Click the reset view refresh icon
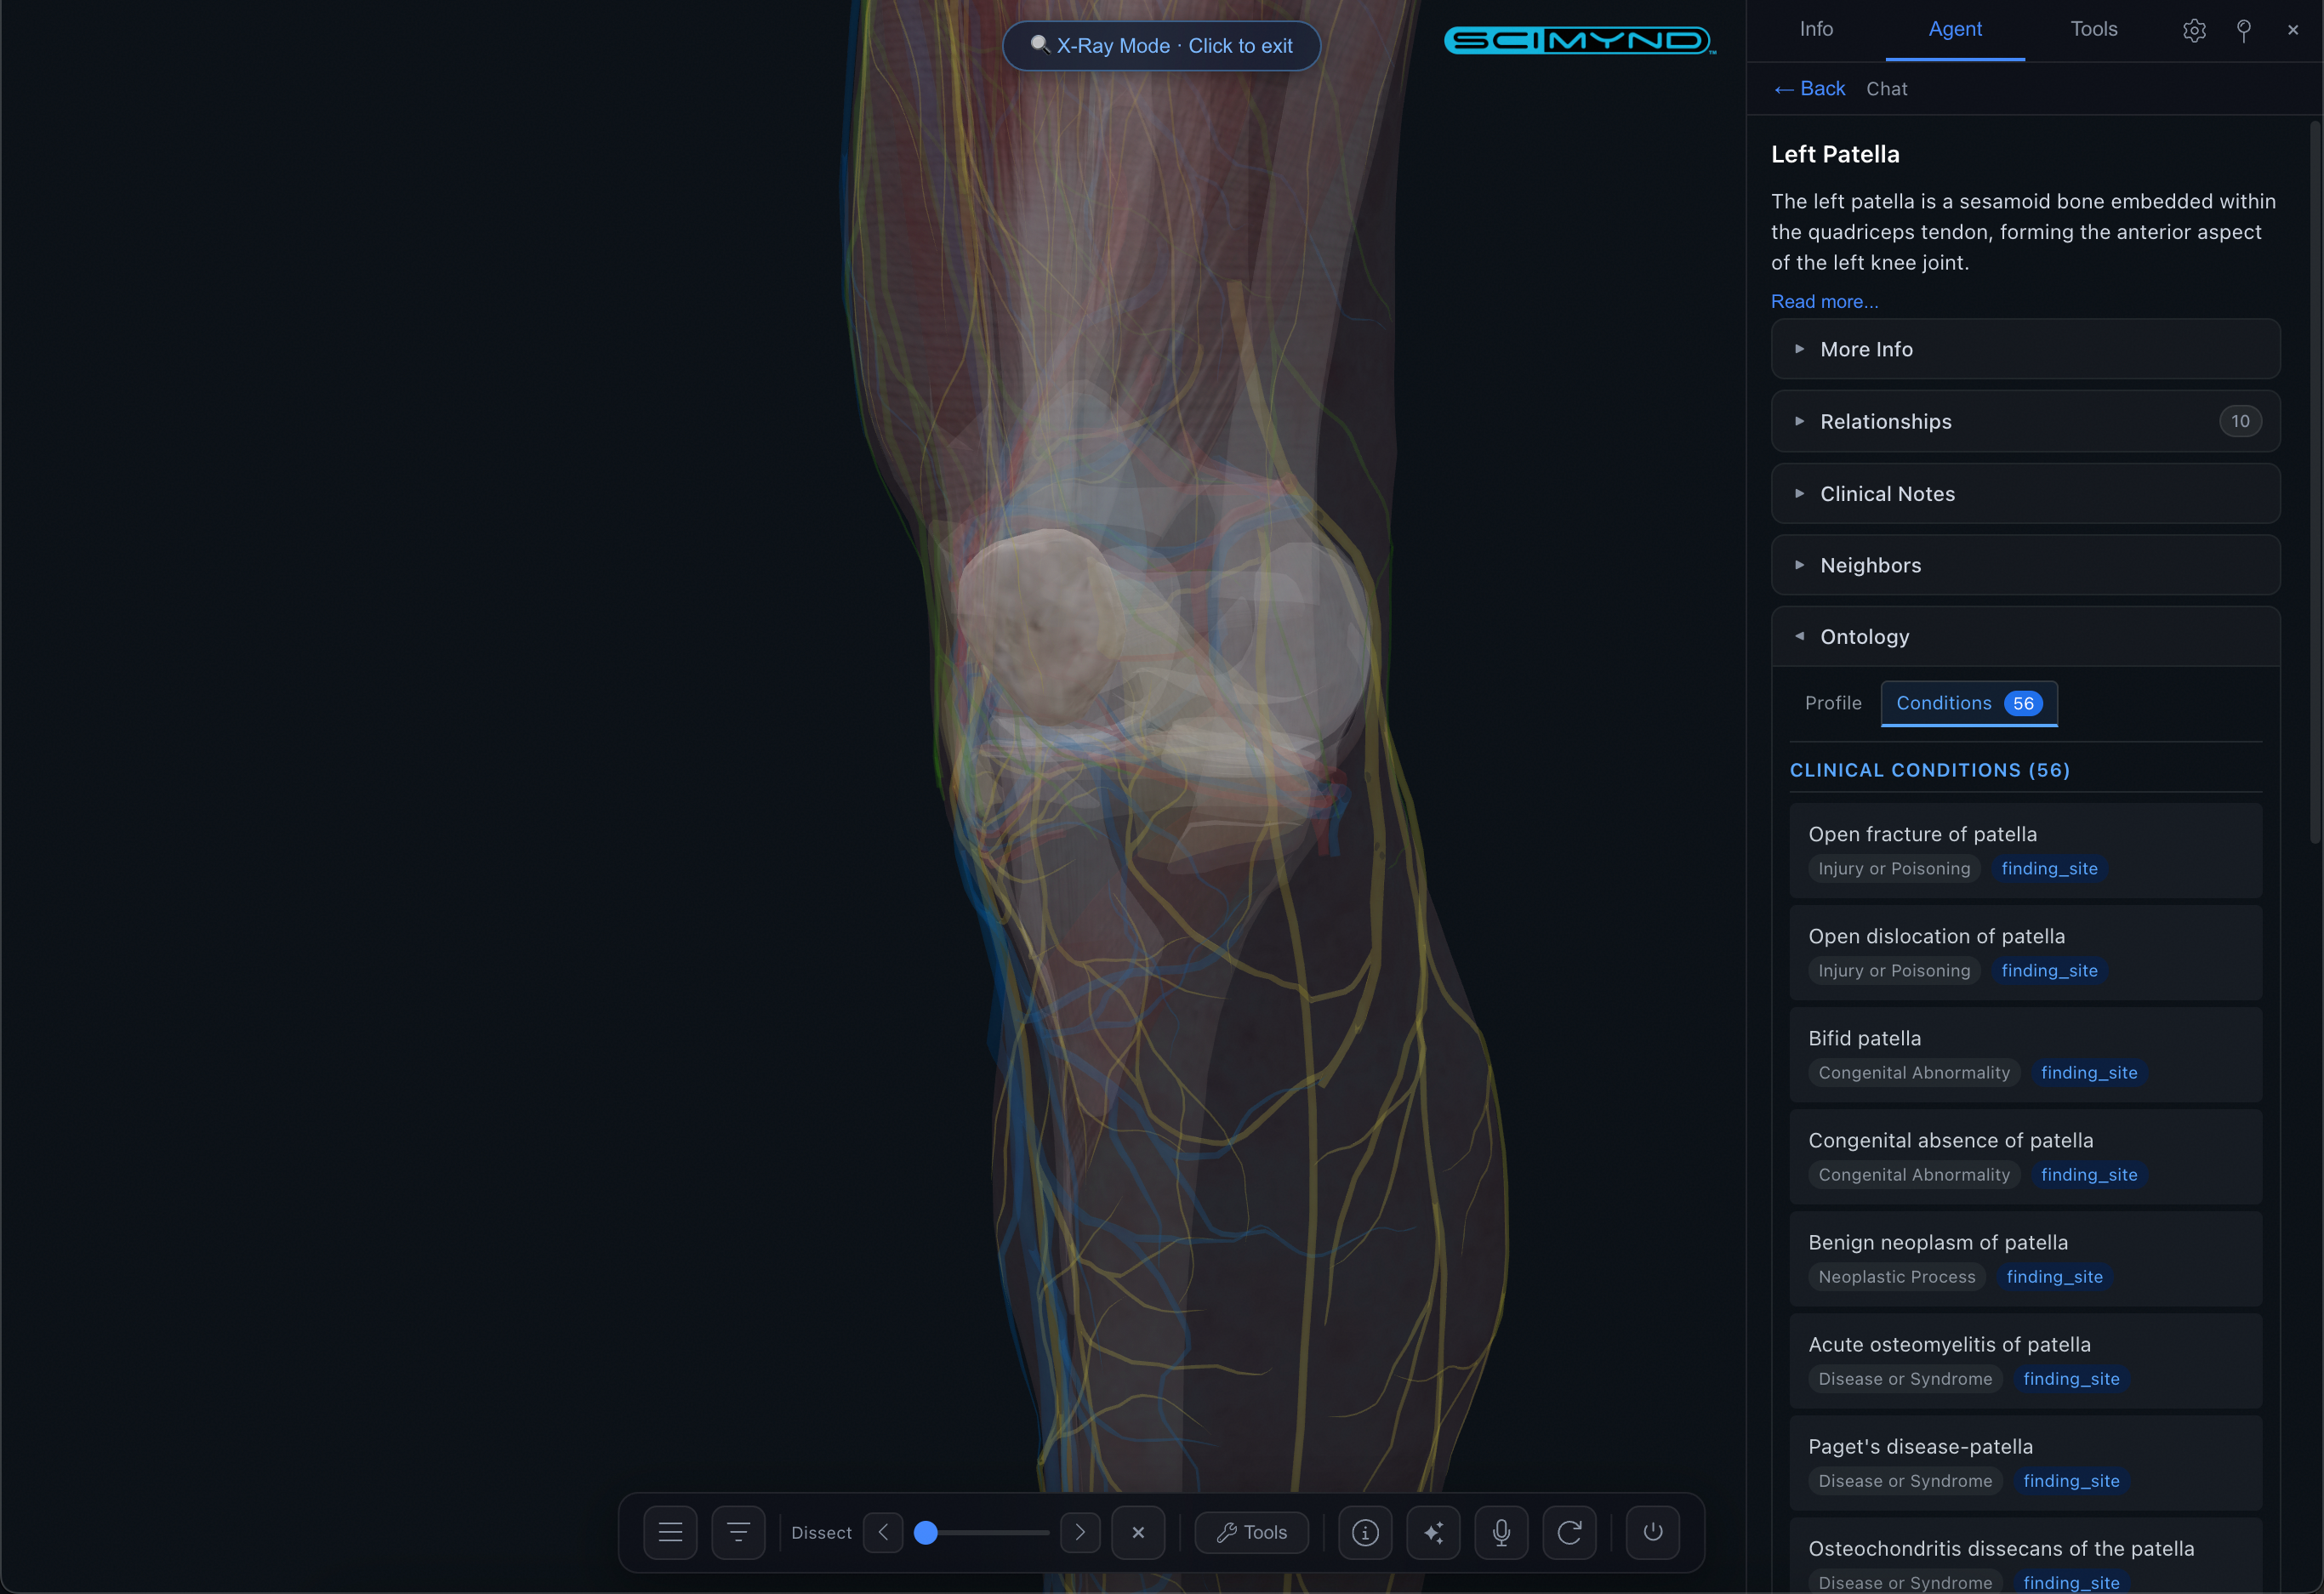 1569,1532
